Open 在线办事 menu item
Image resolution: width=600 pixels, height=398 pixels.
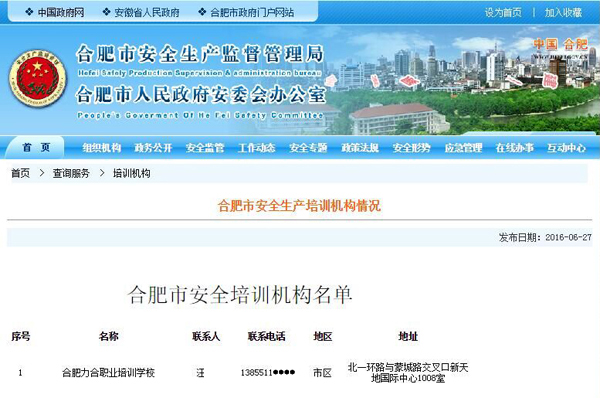pos(514,148)
